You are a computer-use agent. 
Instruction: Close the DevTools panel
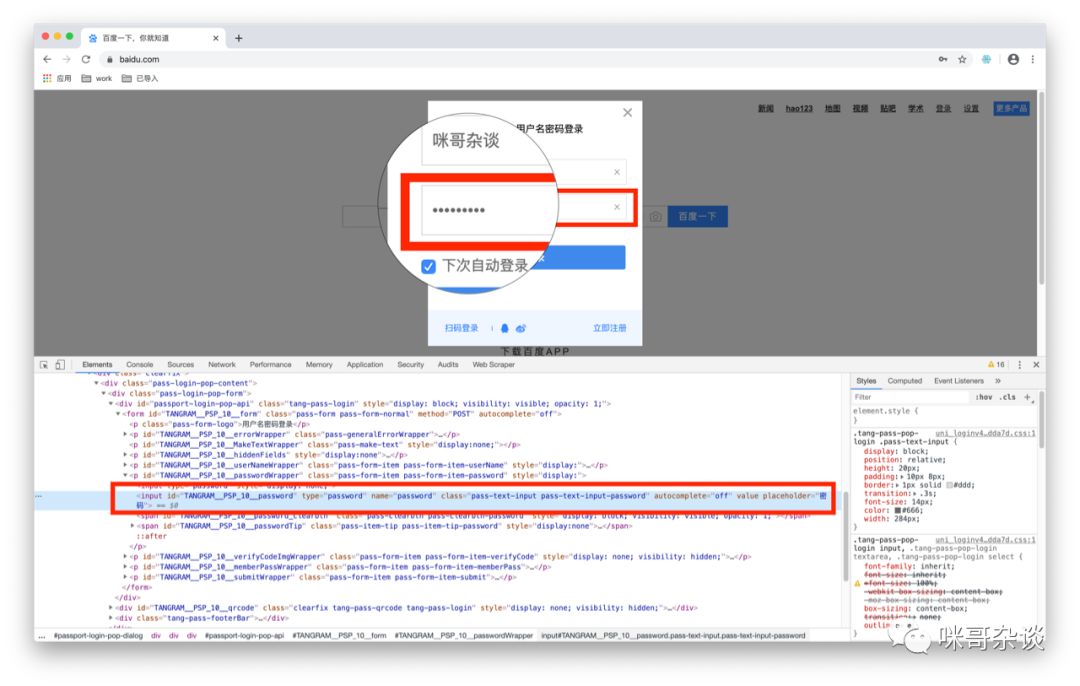(x=1036, y=365)
